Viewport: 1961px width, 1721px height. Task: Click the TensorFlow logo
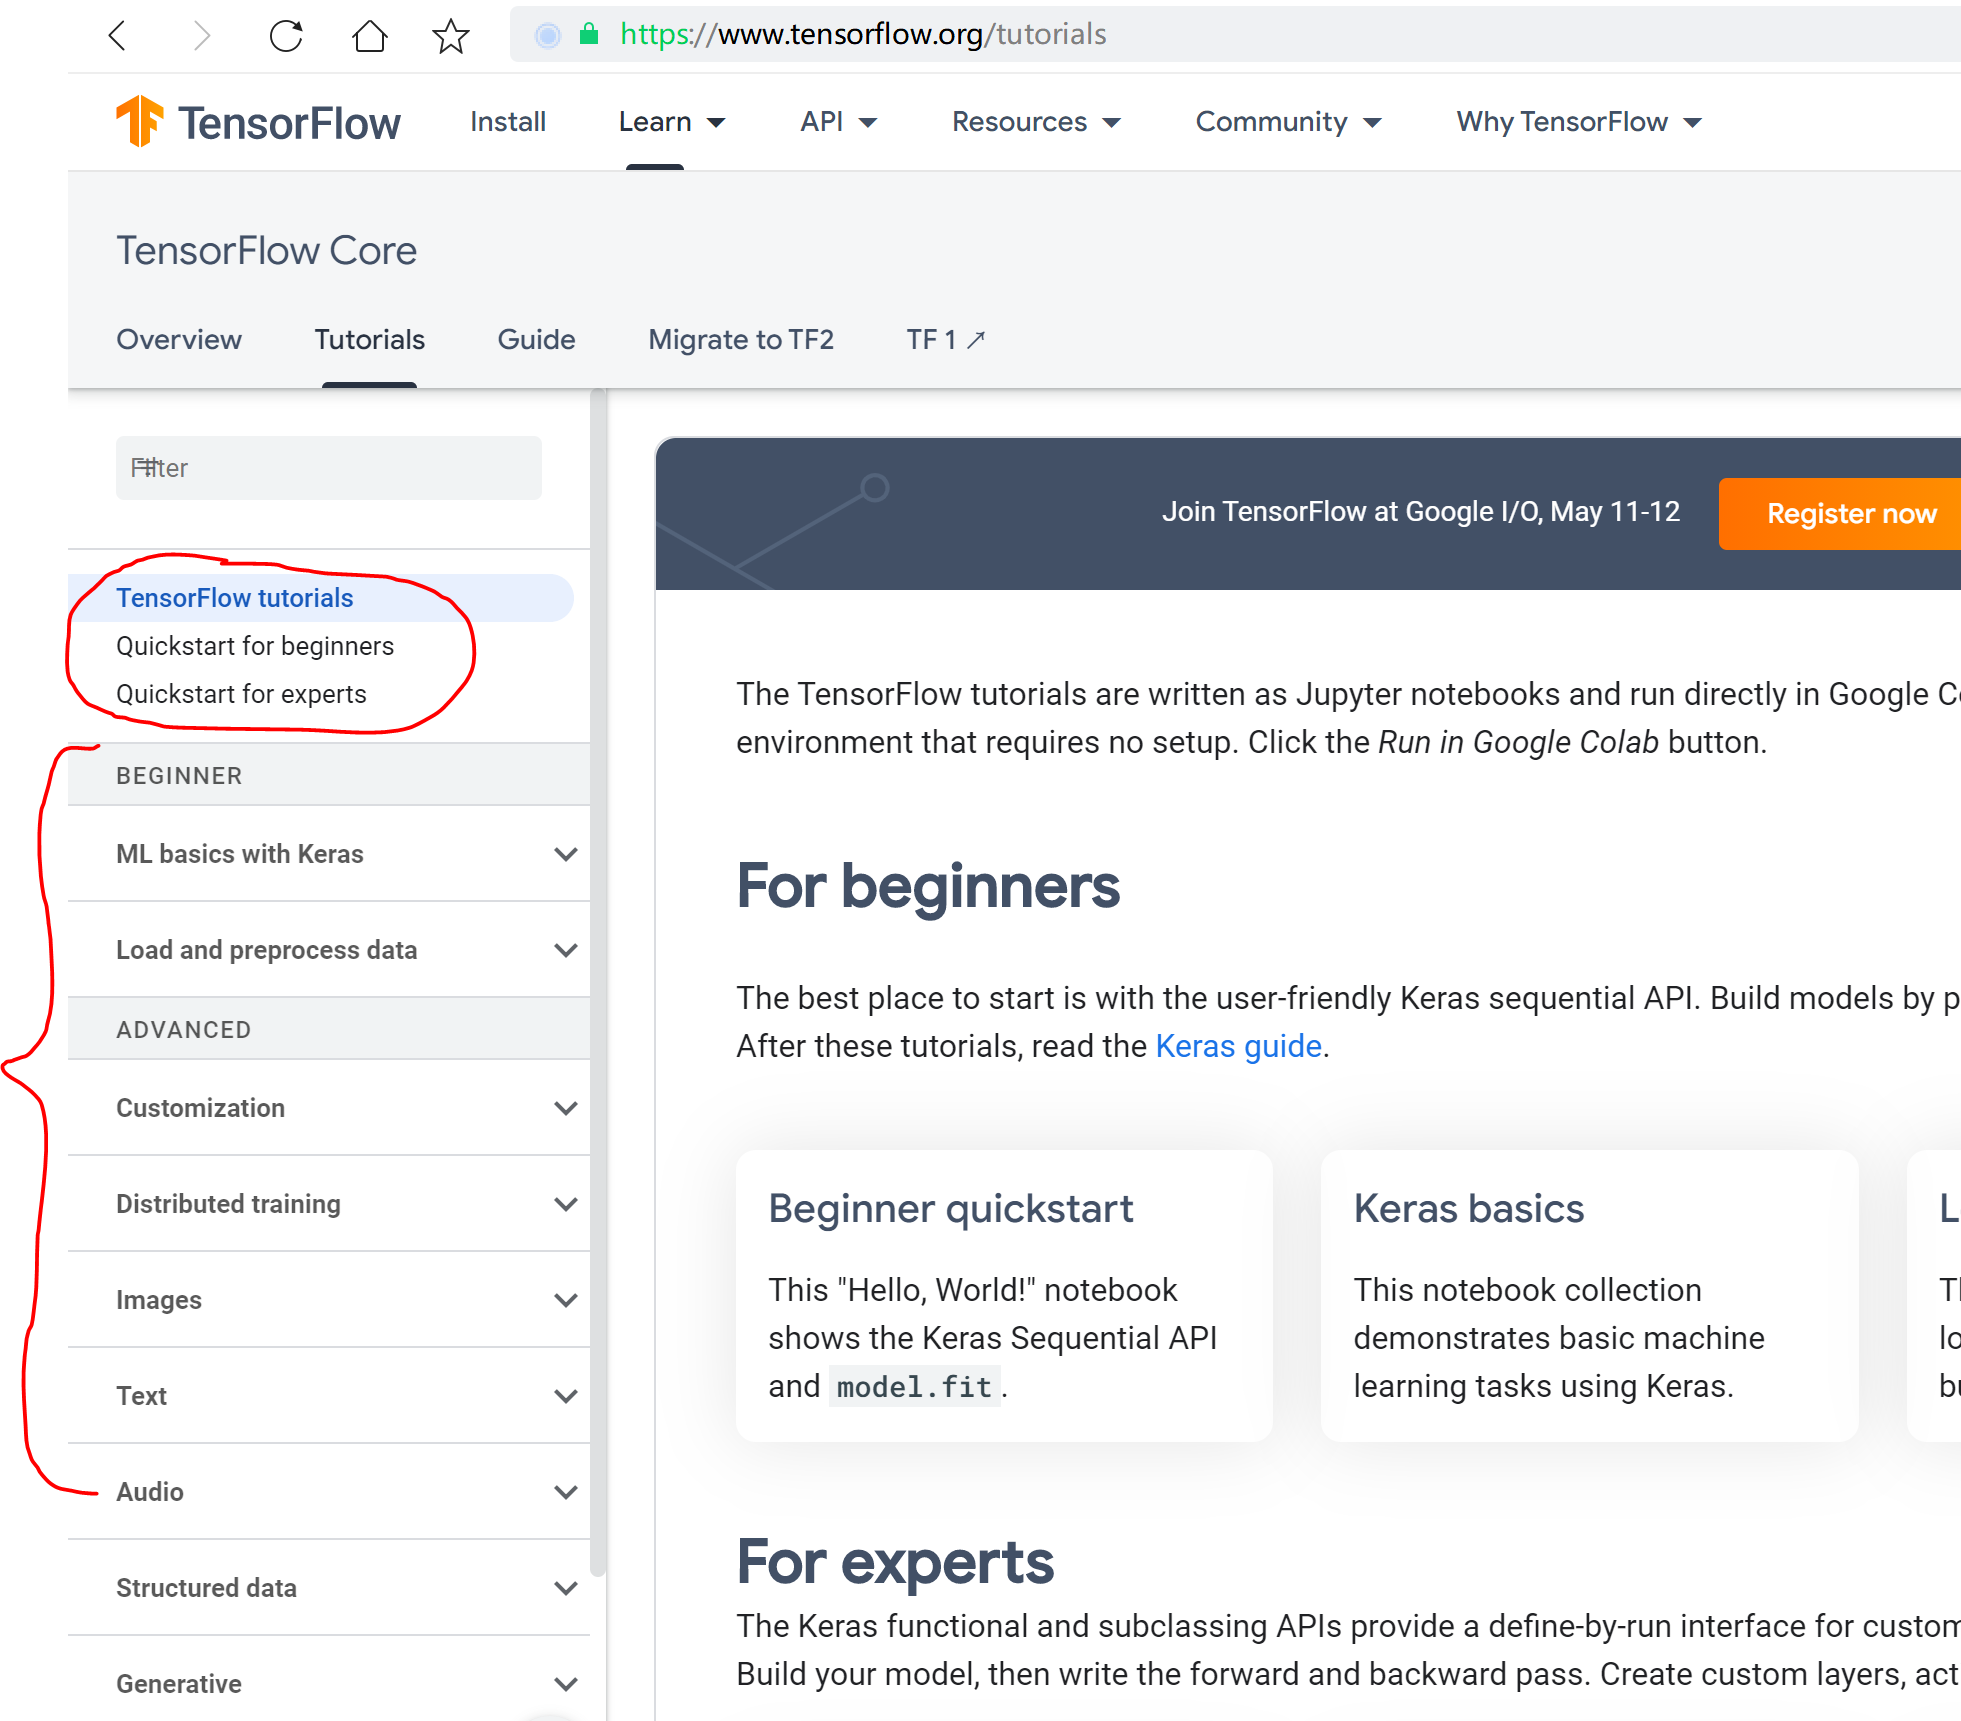(258, 122)
